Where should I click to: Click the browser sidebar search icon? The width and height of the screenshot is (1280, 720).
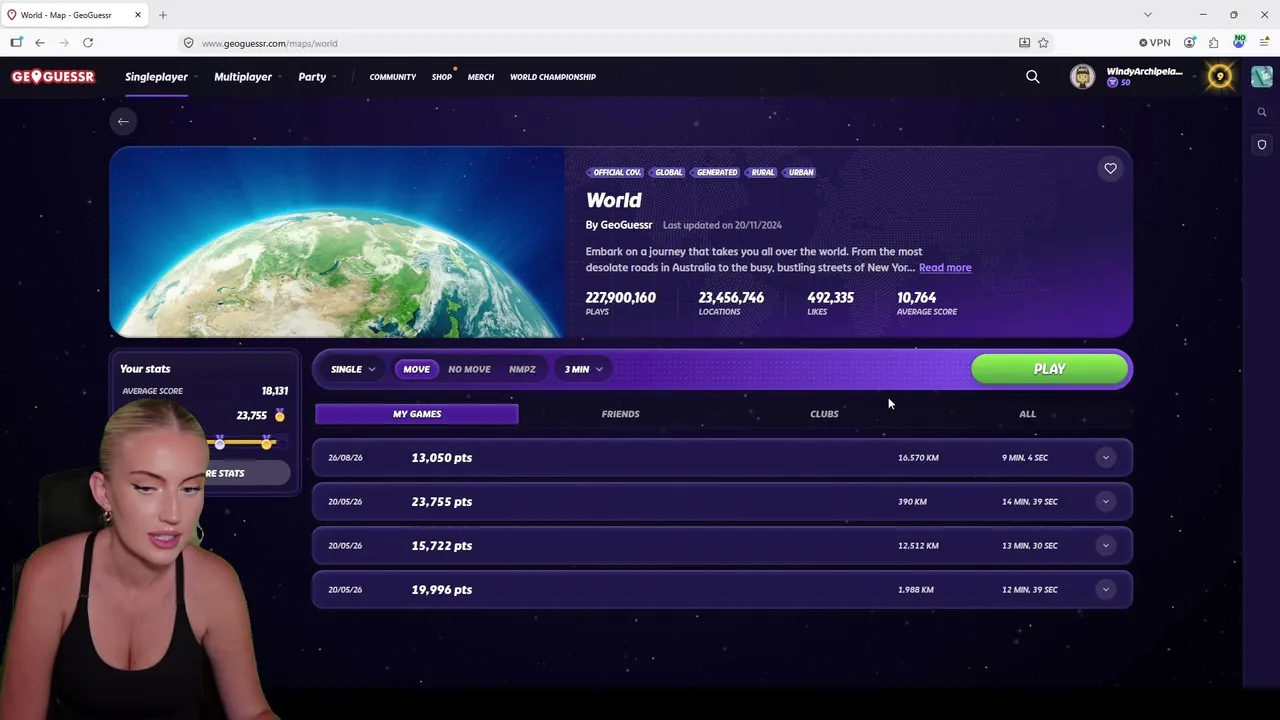[1262, 112]
